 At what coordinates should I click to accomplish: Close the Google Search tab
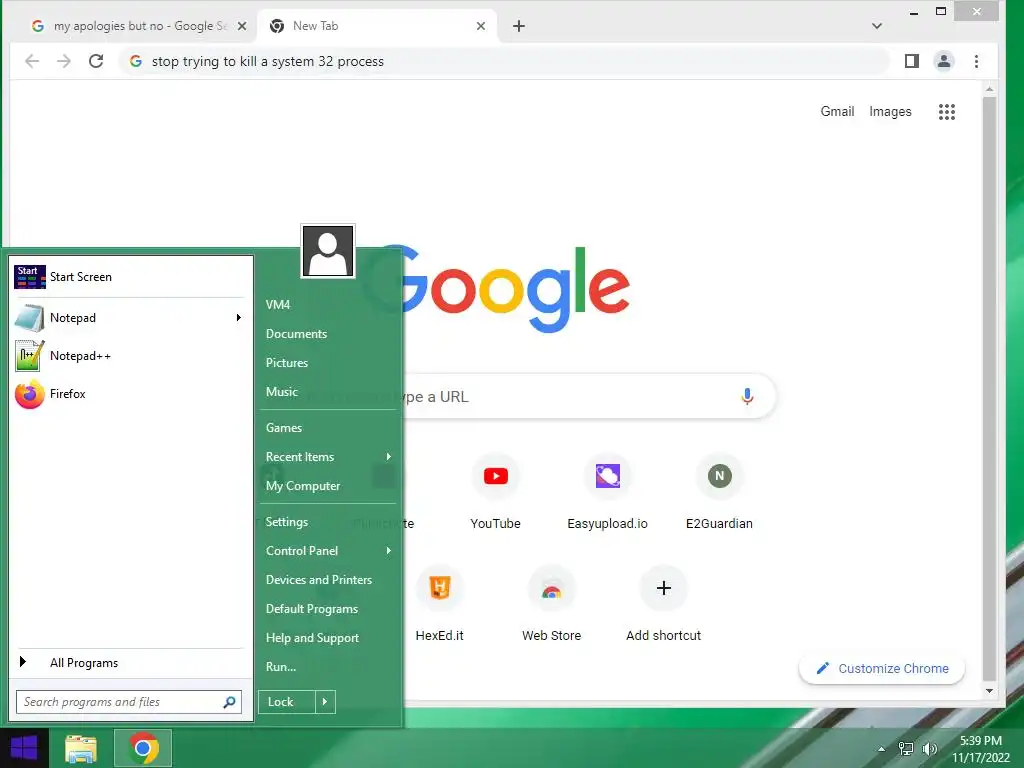click(242, 26)
